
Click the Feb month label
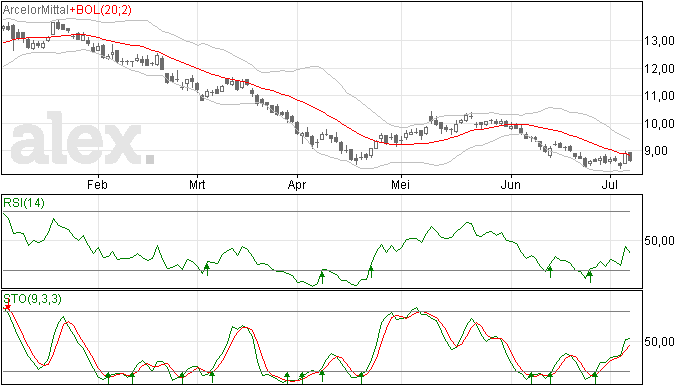click(x=97, y=184)
